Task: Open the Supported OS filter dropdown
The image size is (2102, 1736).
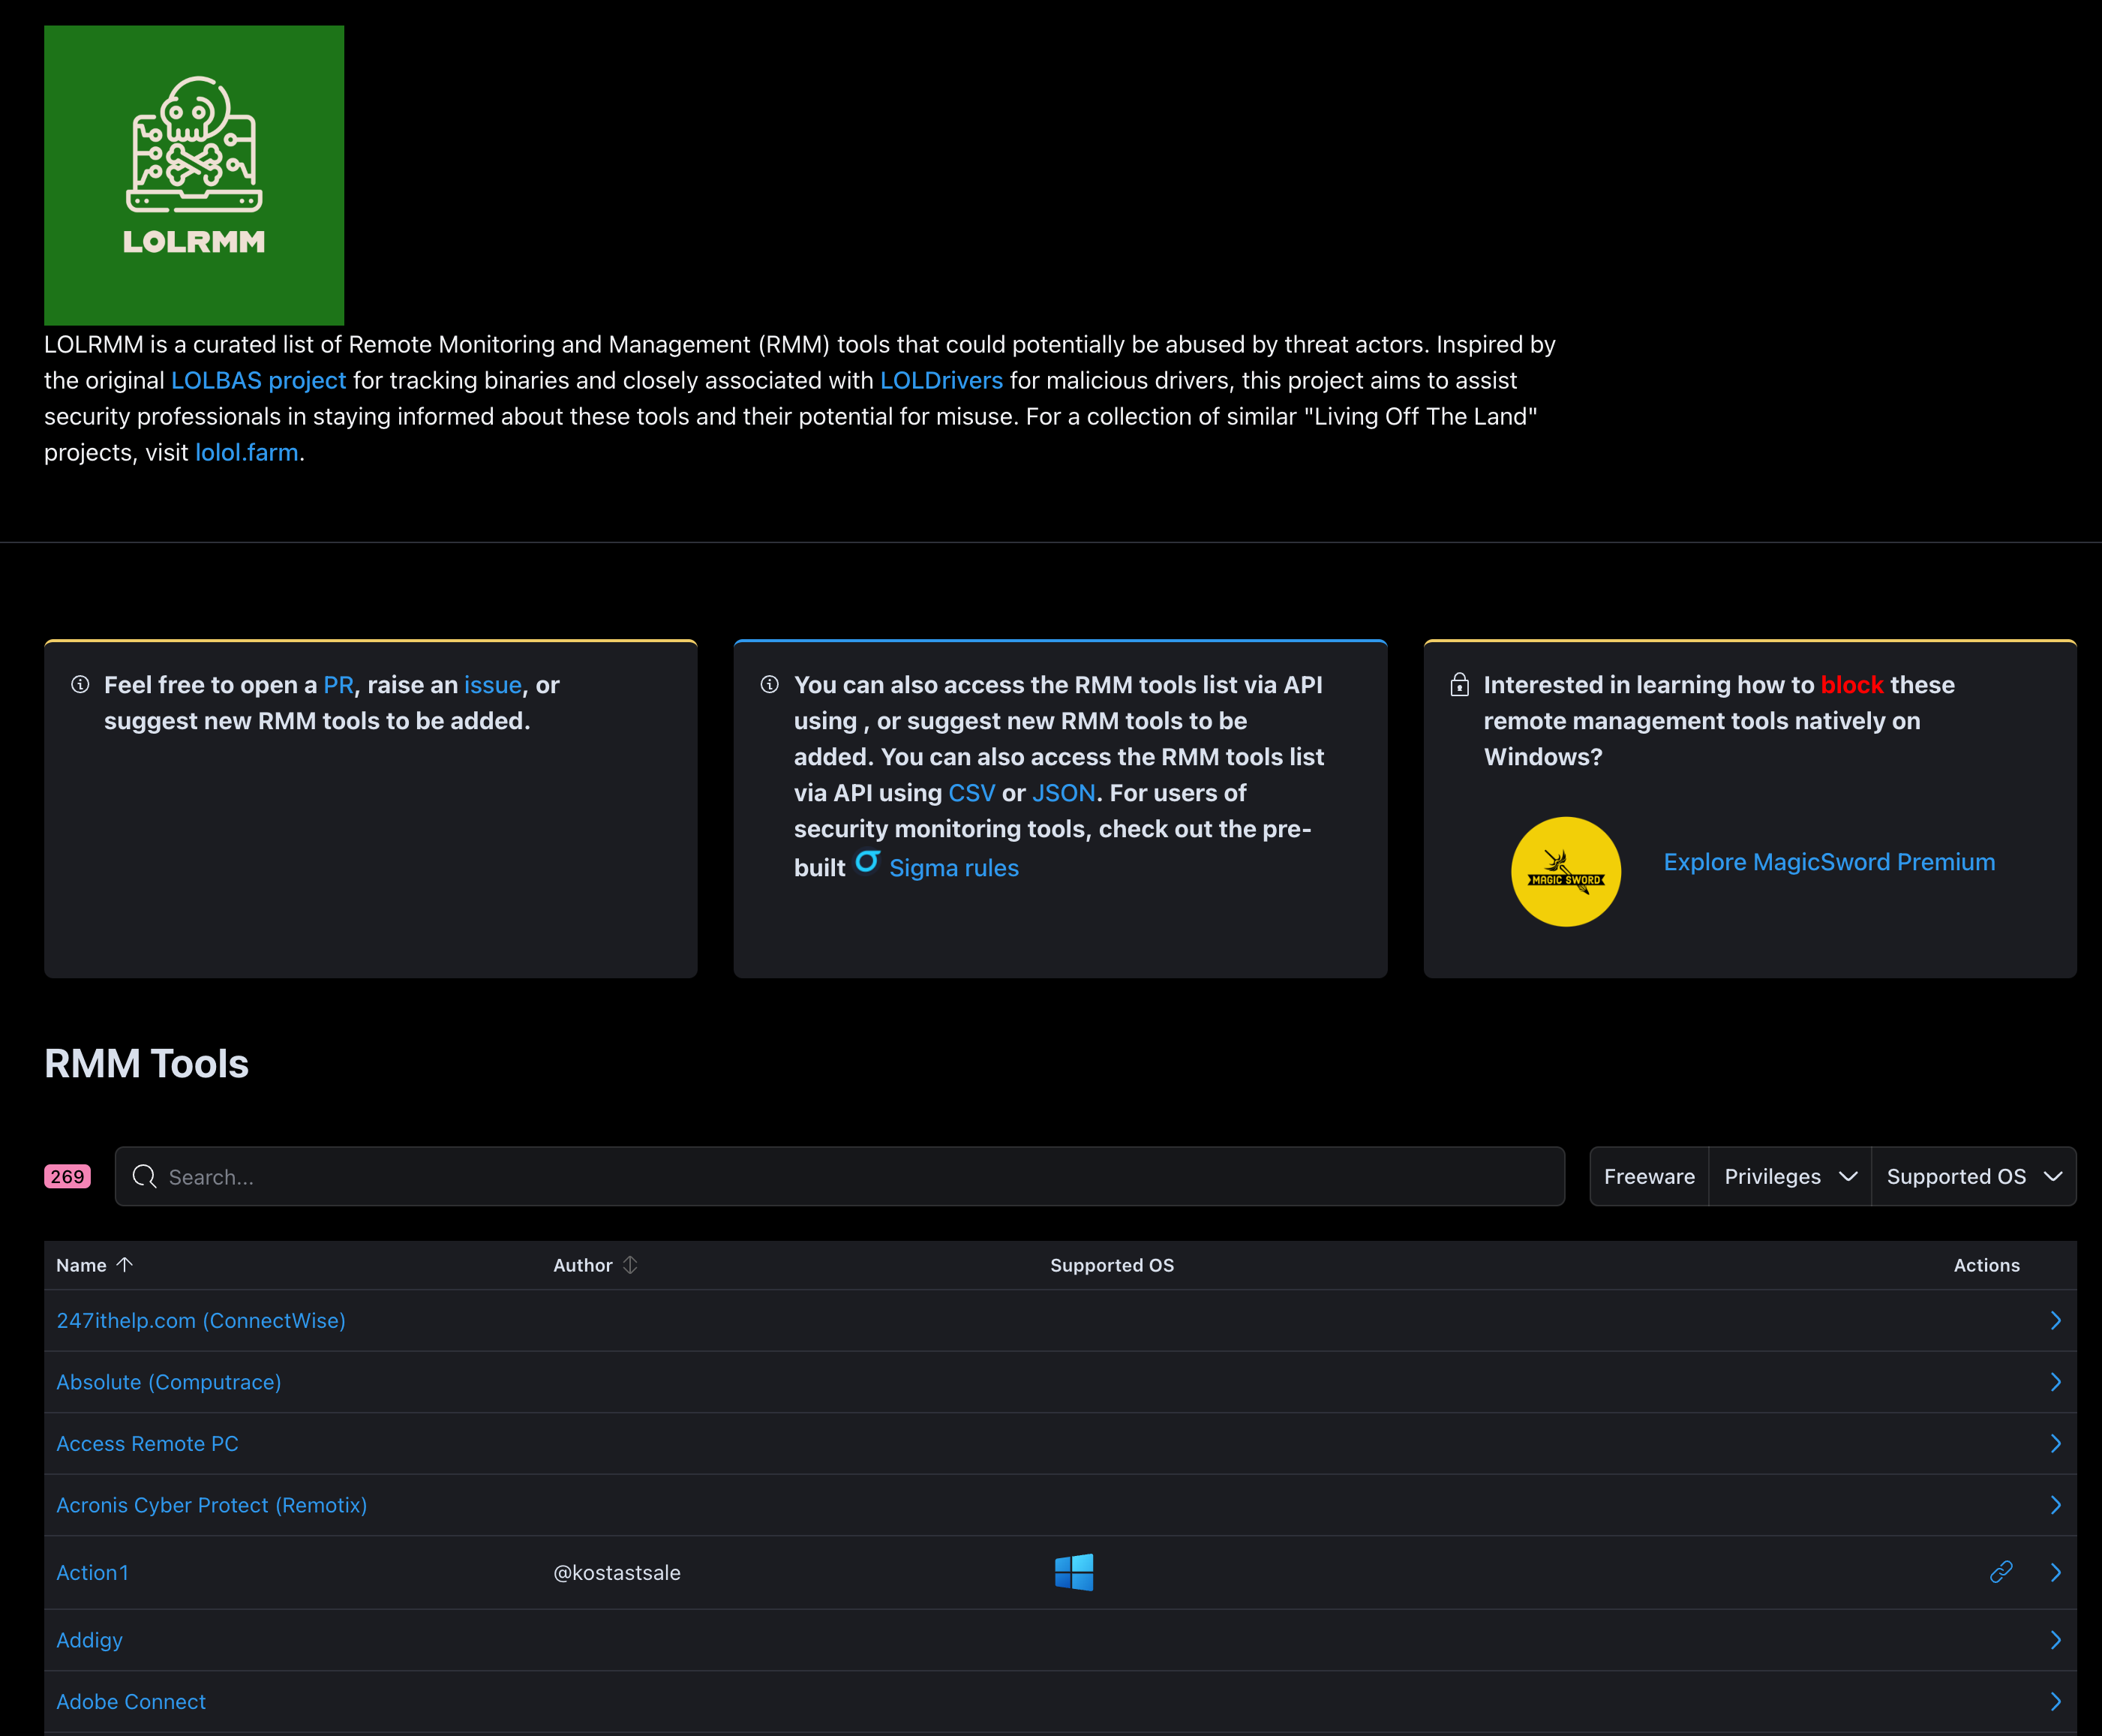Action: coord(1973,1176)
